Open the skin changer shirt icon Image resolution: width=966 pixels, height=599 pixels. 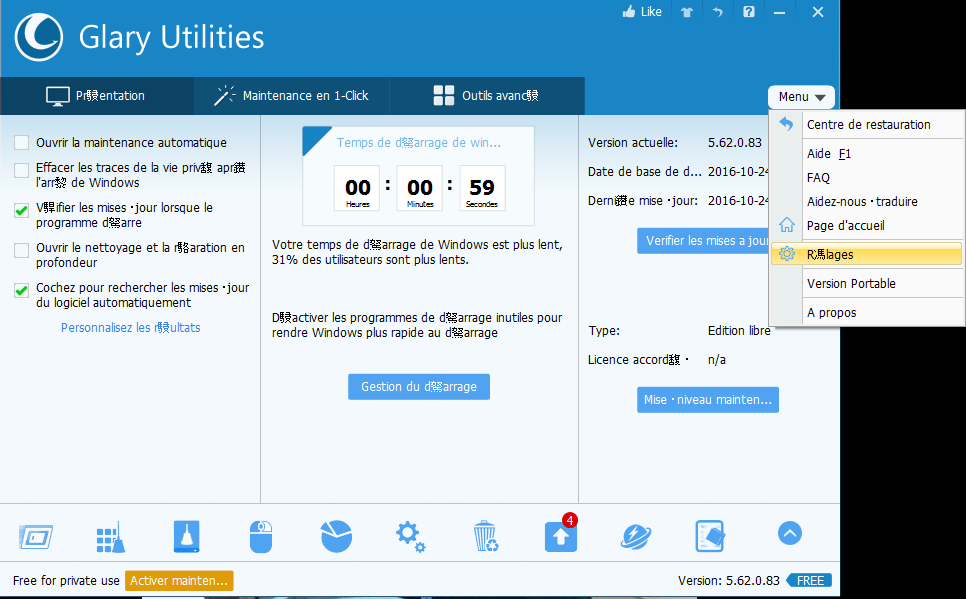point(687,12)
